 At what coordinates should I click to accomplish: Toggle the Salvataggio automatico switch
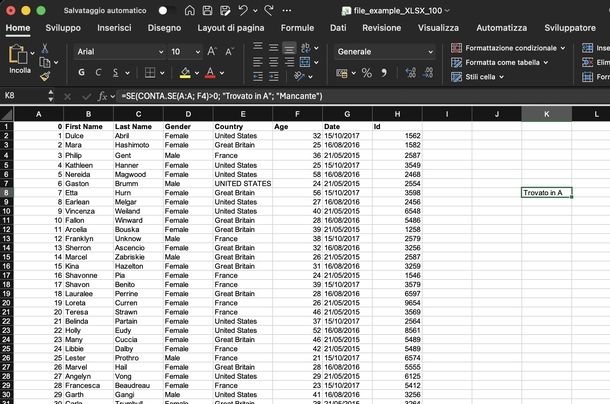click(x=167, y=11)
